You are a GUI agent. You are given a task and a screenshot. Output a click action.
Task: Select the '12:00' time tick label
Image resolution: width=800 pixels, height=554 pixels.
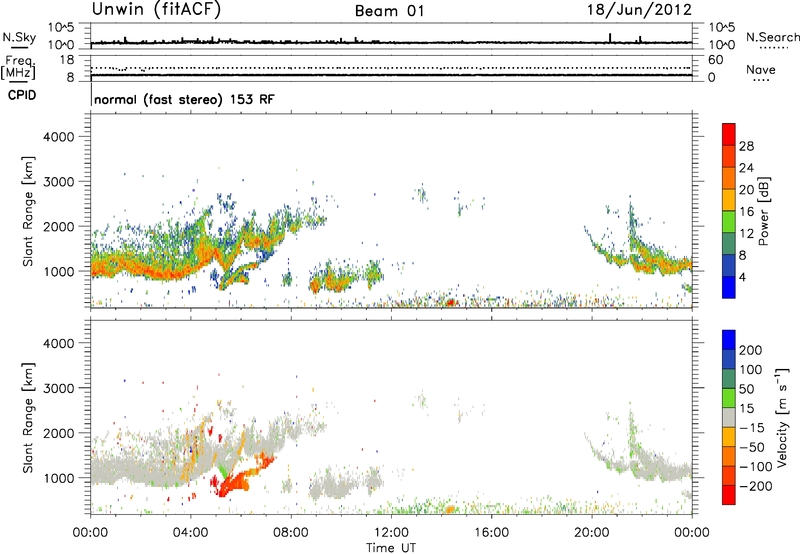pyautogui.click(x=391, y=533)
